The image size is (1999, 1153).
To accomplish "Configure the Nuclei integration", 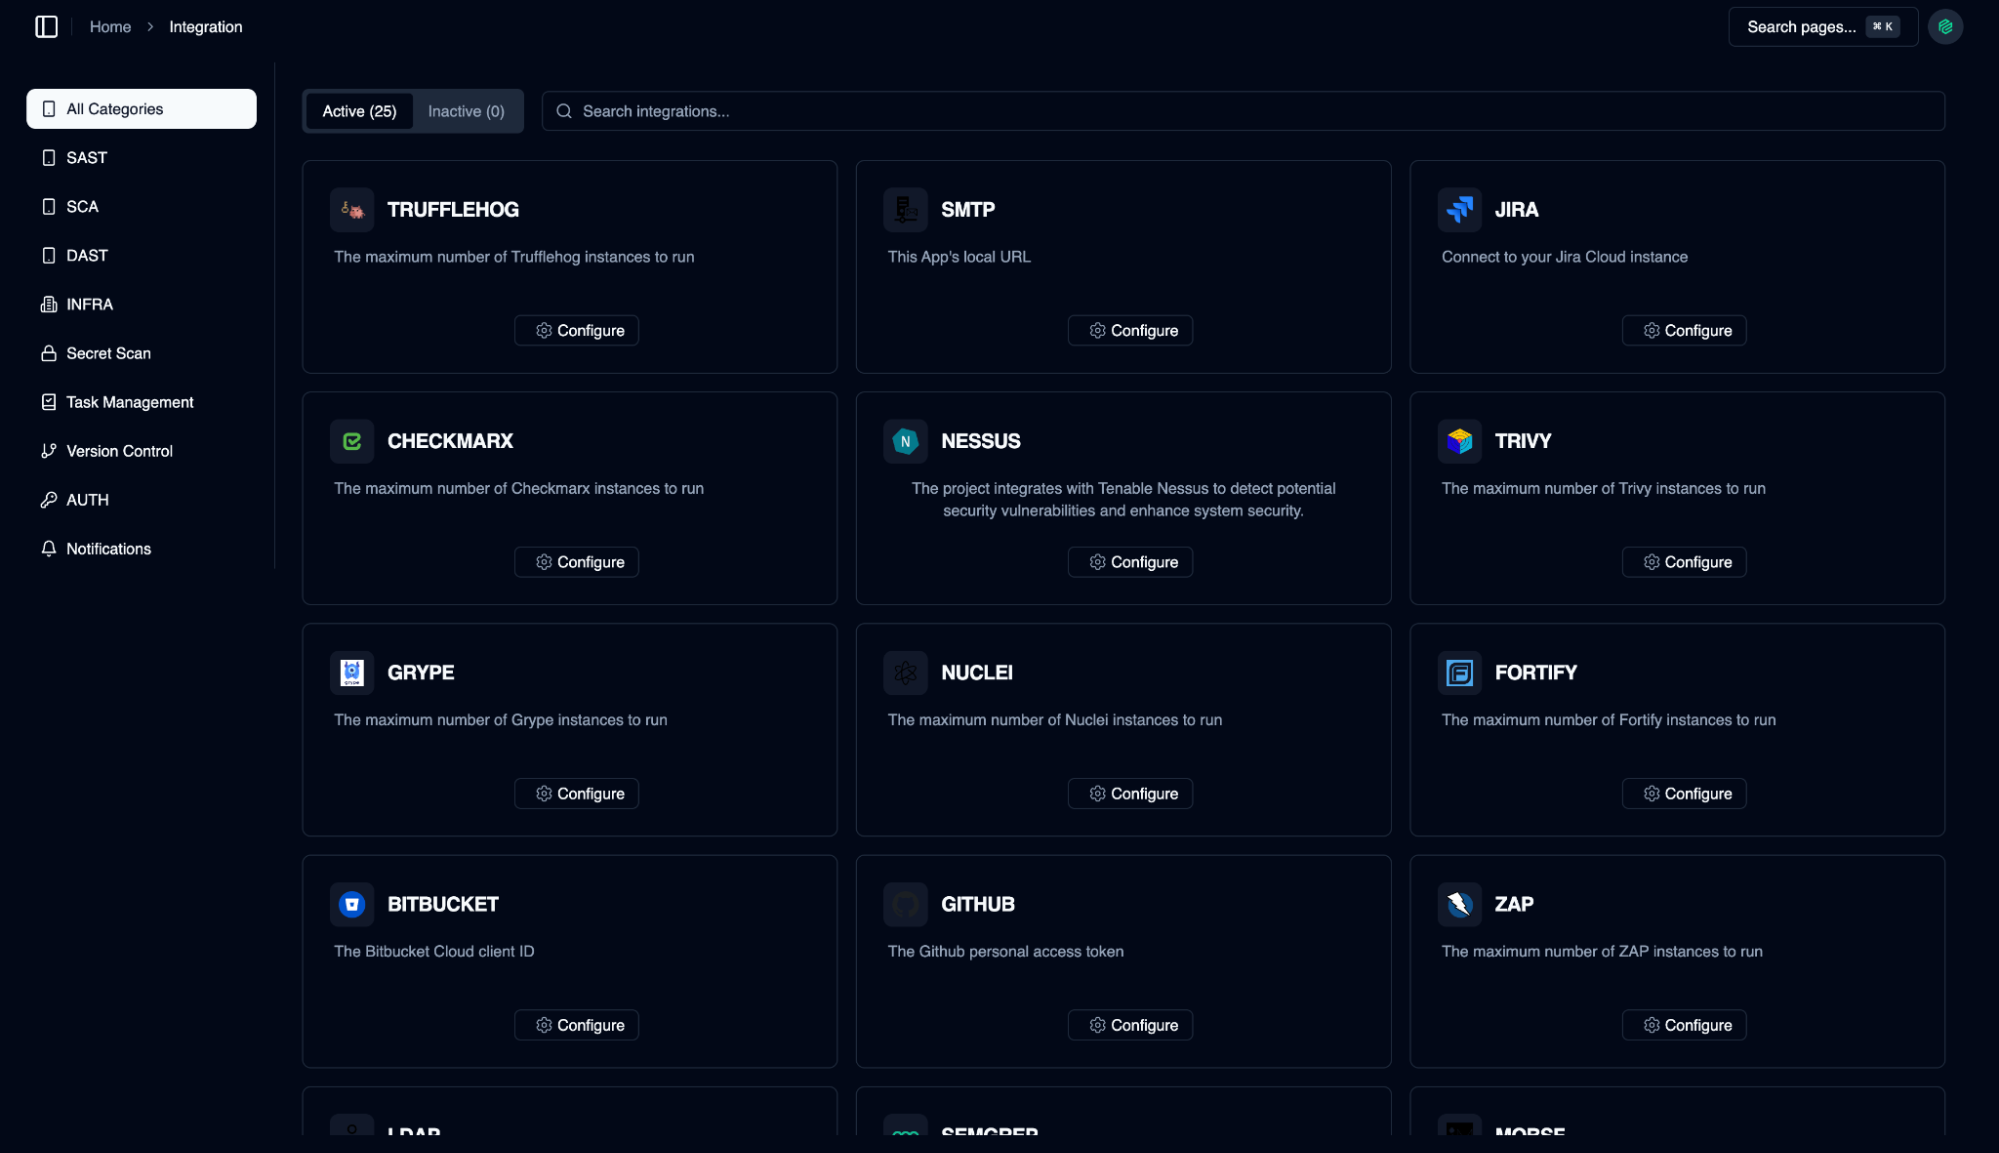I will [x=1130, y=793].
